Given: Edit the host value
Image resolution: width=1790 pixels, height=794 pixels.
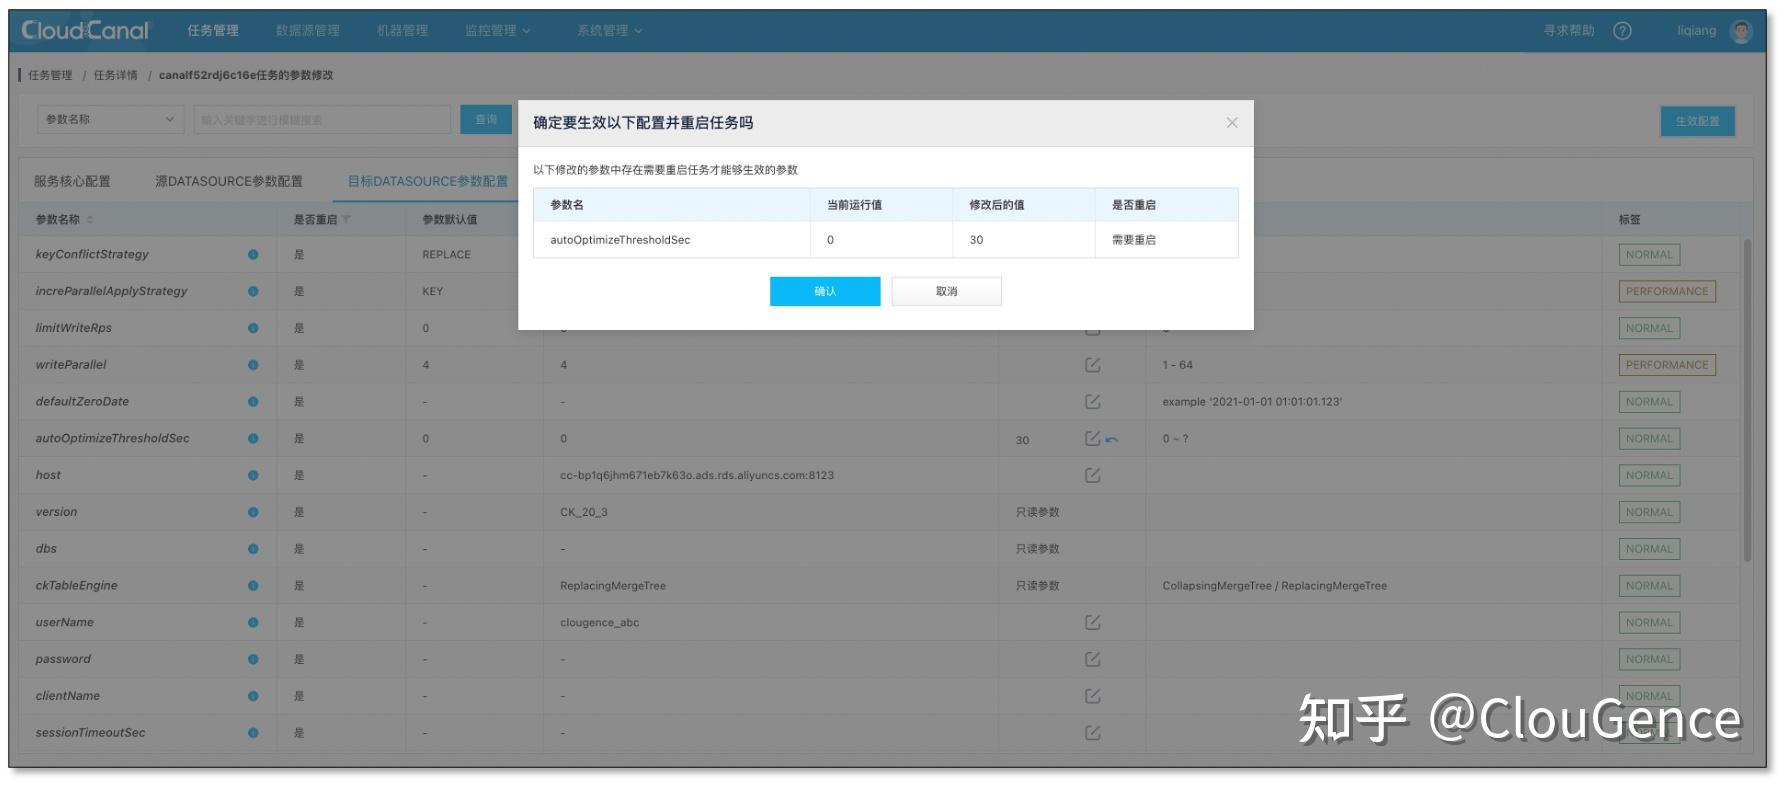Looking at the screenshot, I should click(x=1093, y=475).
